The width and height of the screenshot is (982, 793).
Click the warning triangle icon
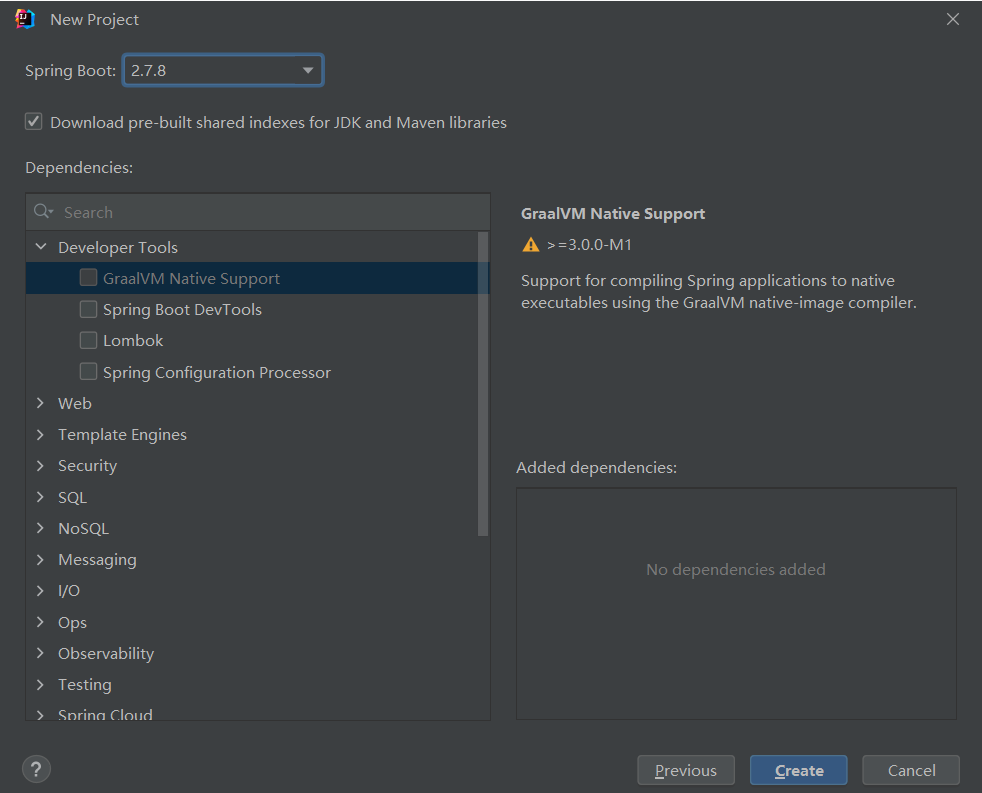[x=531, y=245]
